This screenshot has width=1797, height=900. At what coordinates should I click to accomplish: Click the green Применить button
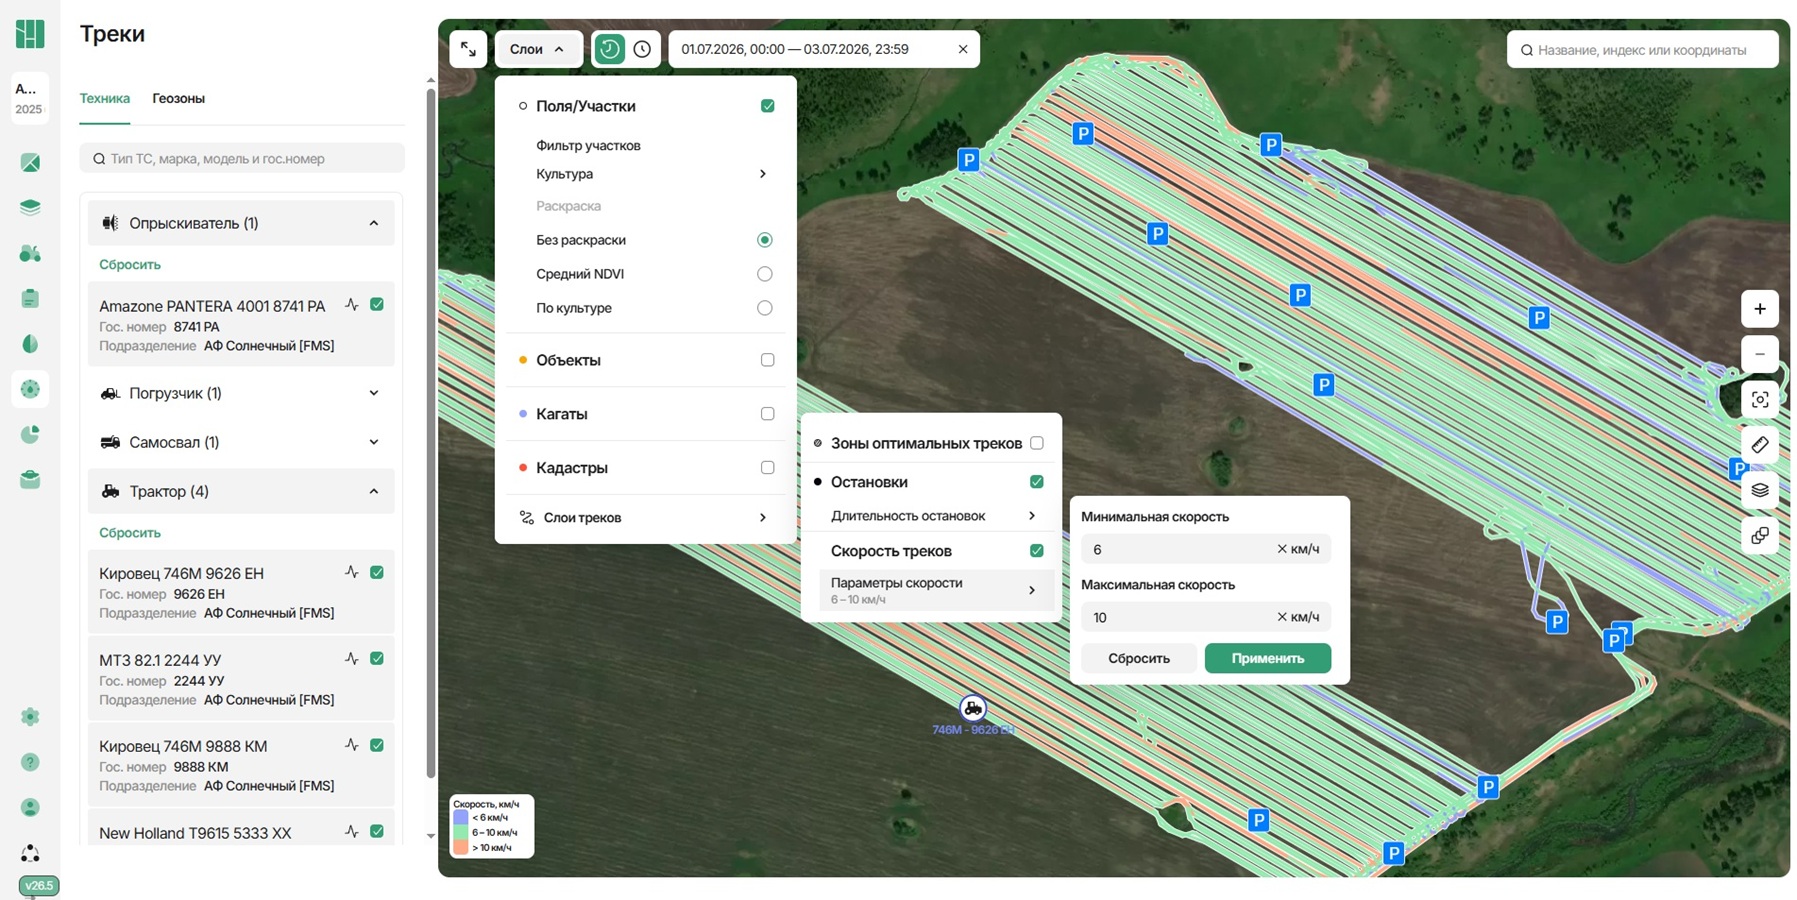pos(1268,658)
